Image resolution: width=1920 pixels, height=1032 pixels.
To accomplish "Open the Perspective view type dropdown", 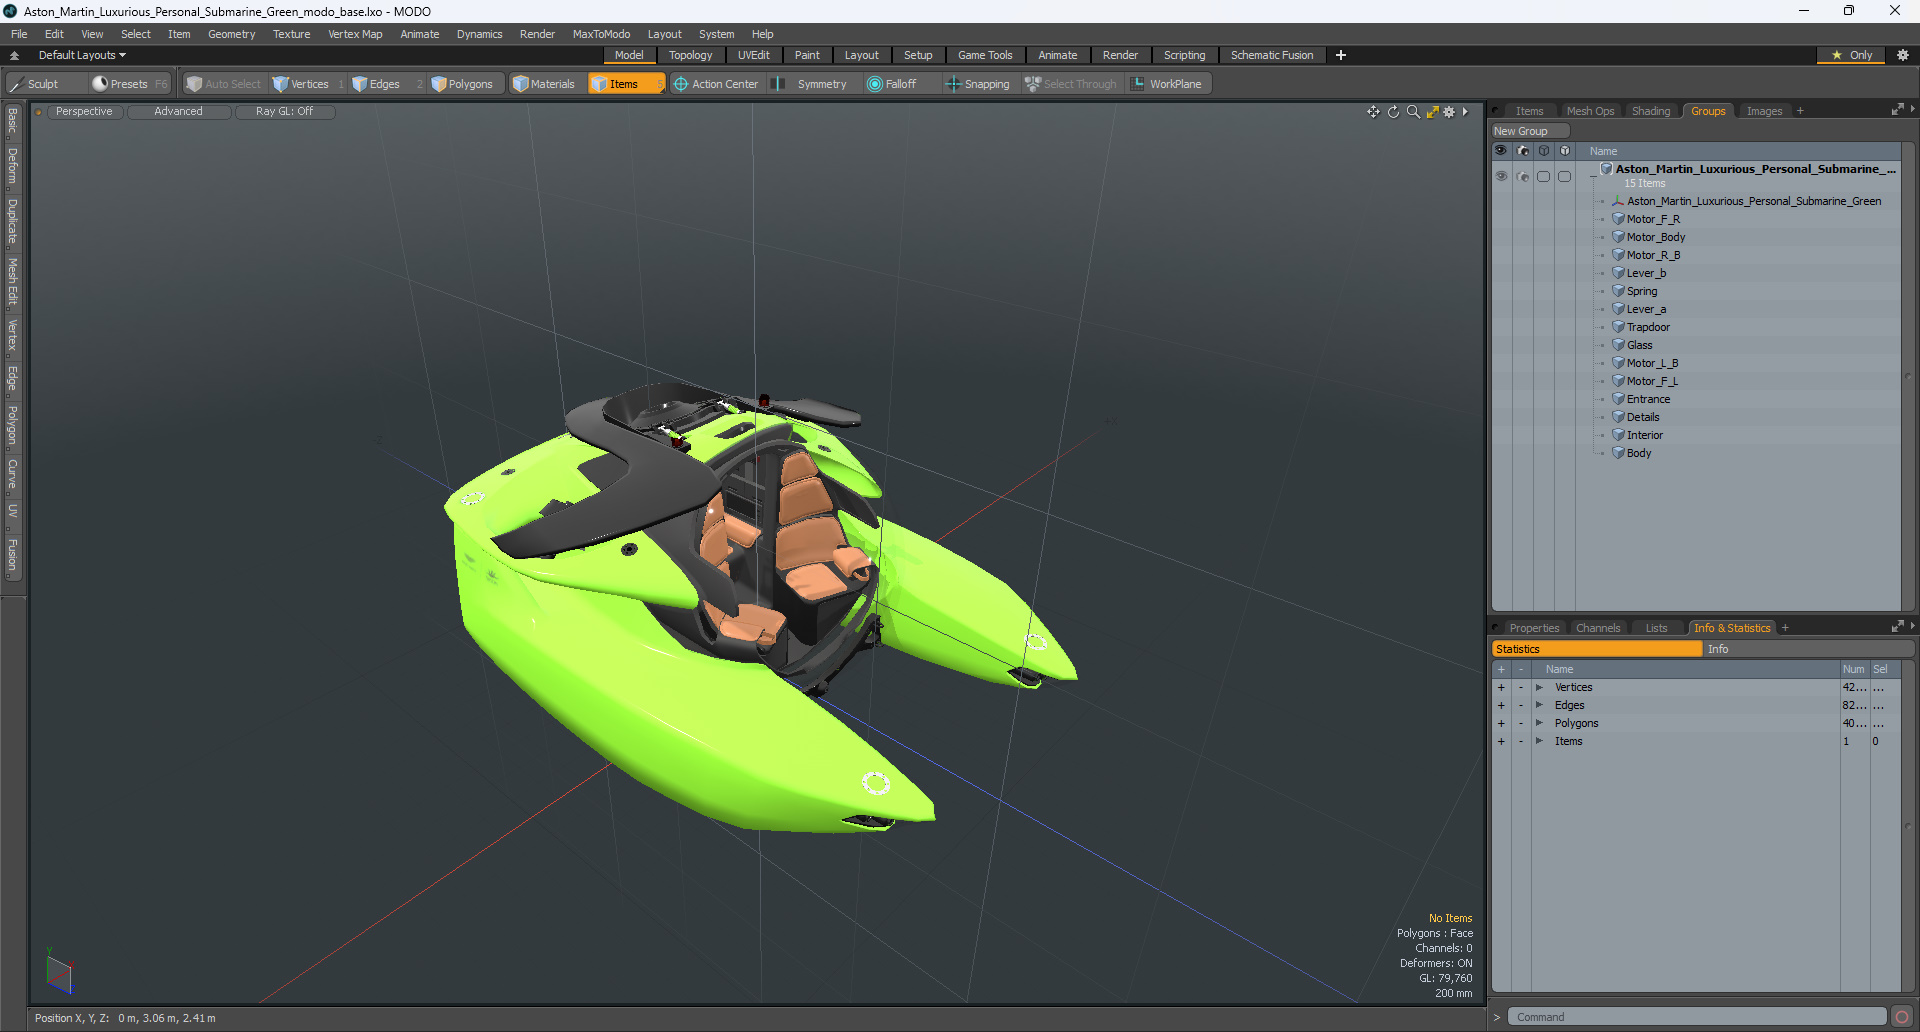I will click(x=84, y=111).
